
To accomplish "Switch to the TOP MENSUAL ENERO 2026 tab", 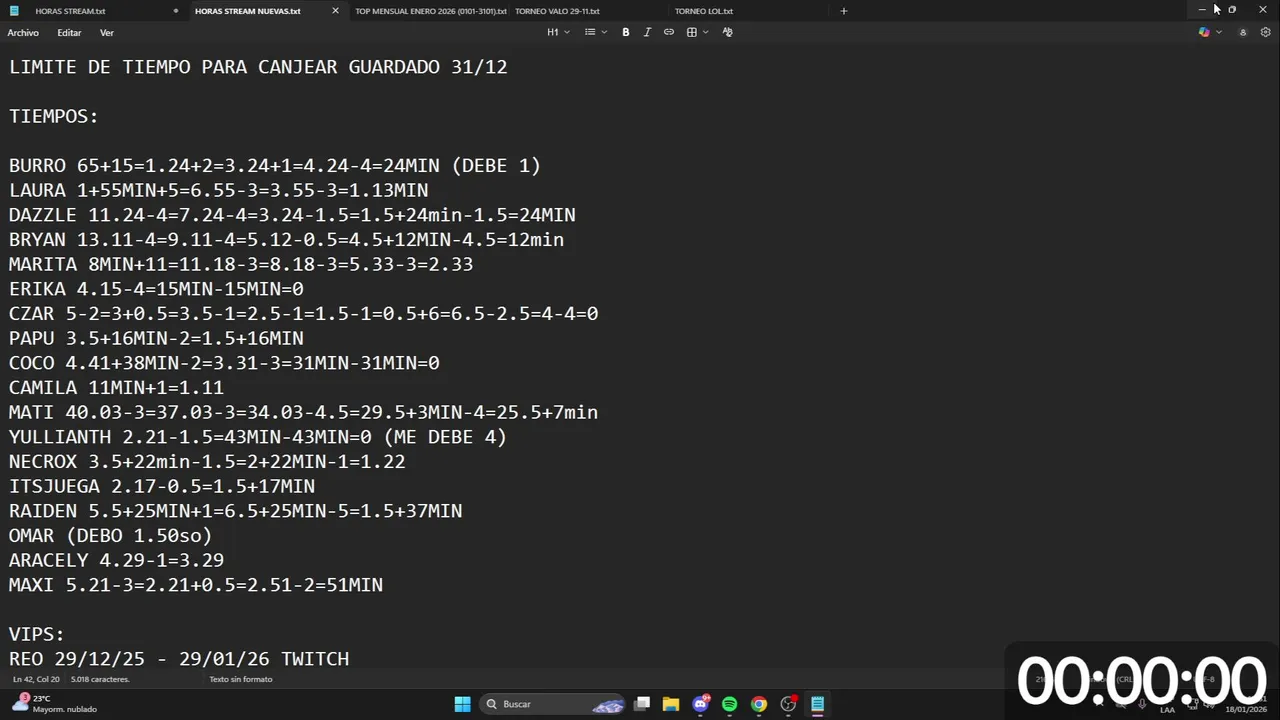I will click(x=431, y=11).
